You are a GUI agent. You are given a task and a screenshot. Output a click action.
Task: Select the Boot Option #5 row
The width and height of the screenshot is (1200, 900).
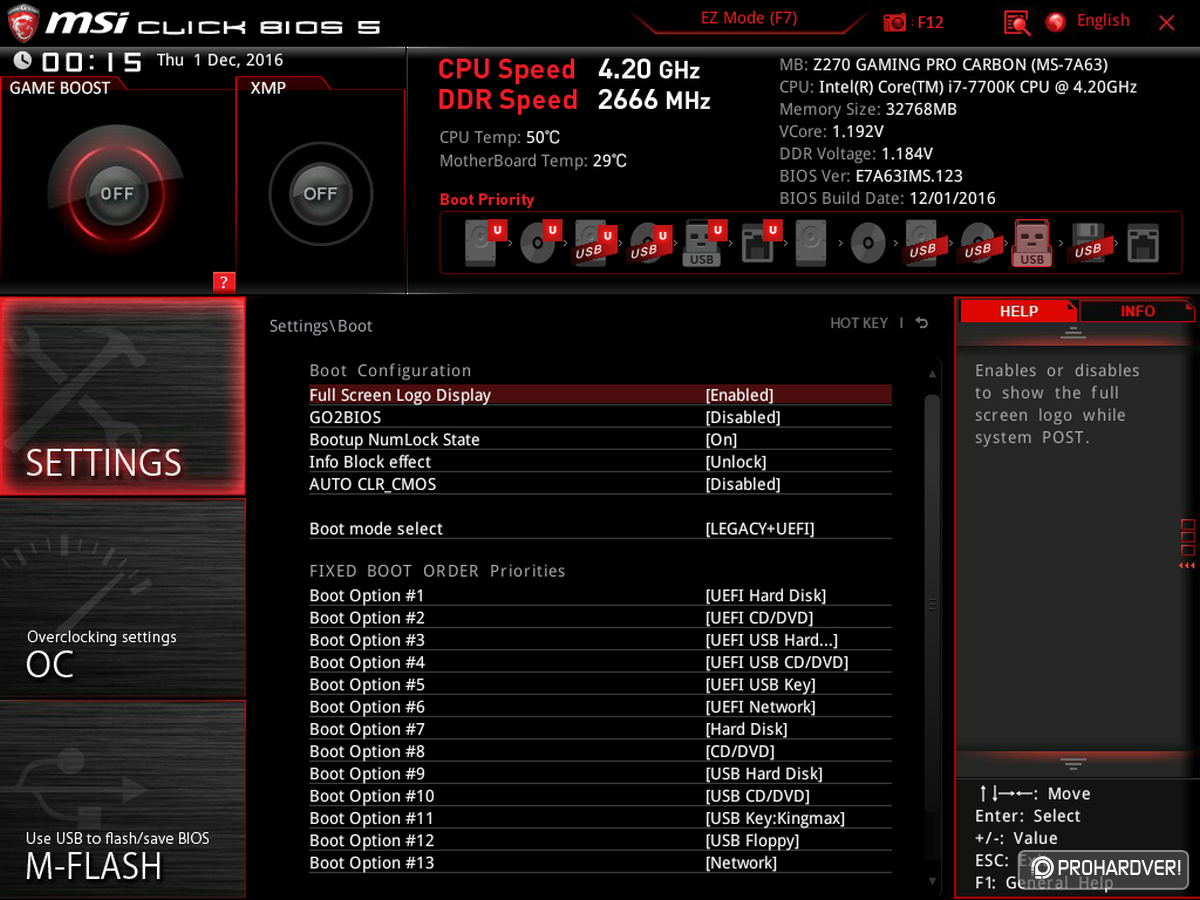(600, 684)
